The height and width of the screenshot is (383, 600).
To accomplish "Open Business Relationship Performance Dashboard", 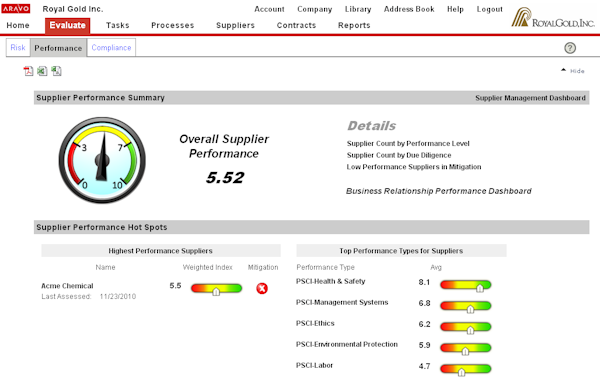I will [439, 191].
